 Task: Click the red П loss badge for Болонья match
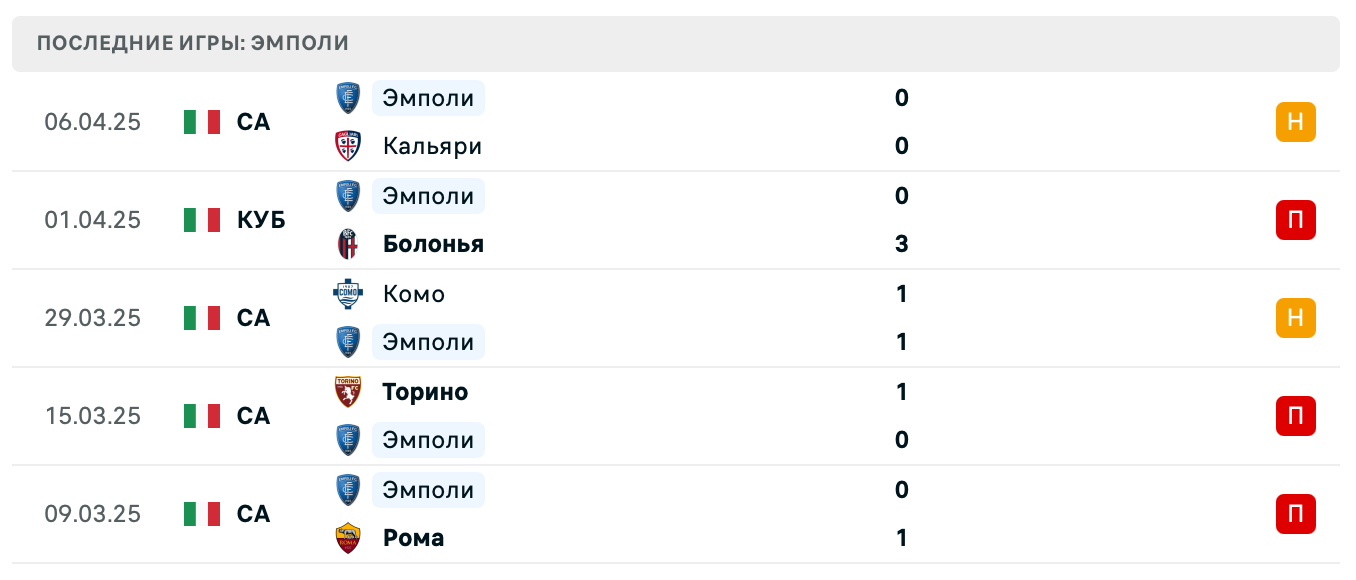1296,220
